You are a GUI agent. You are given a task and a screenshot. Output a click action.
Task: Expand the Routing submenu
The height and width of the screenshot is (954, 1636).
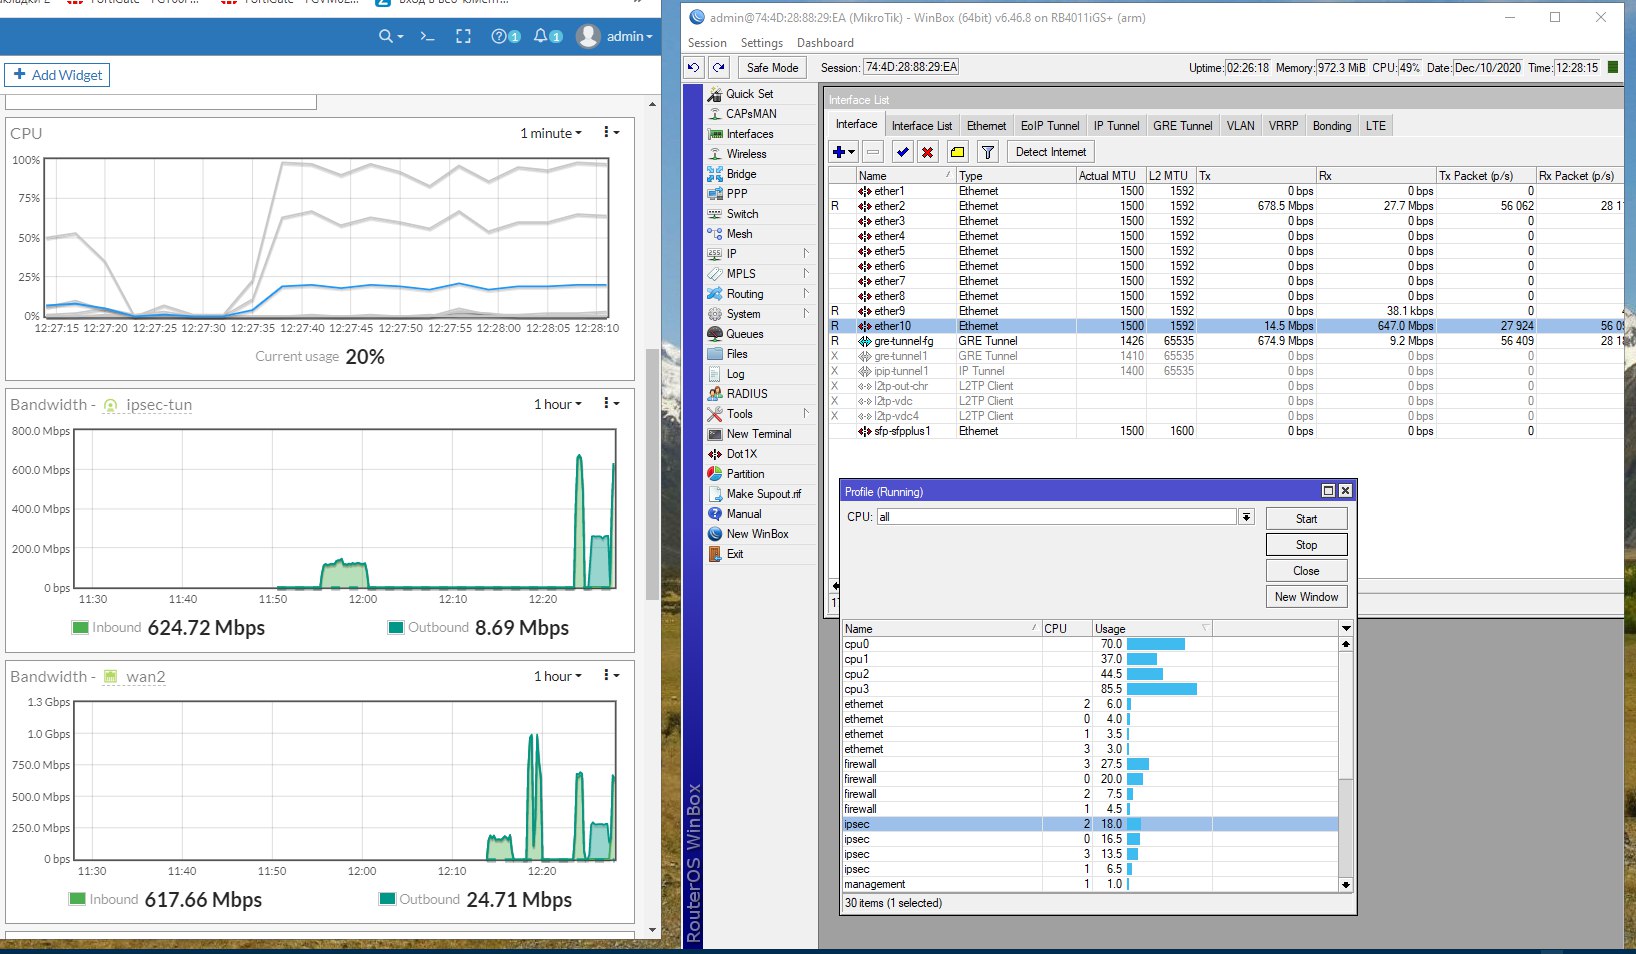coord(760,294)
